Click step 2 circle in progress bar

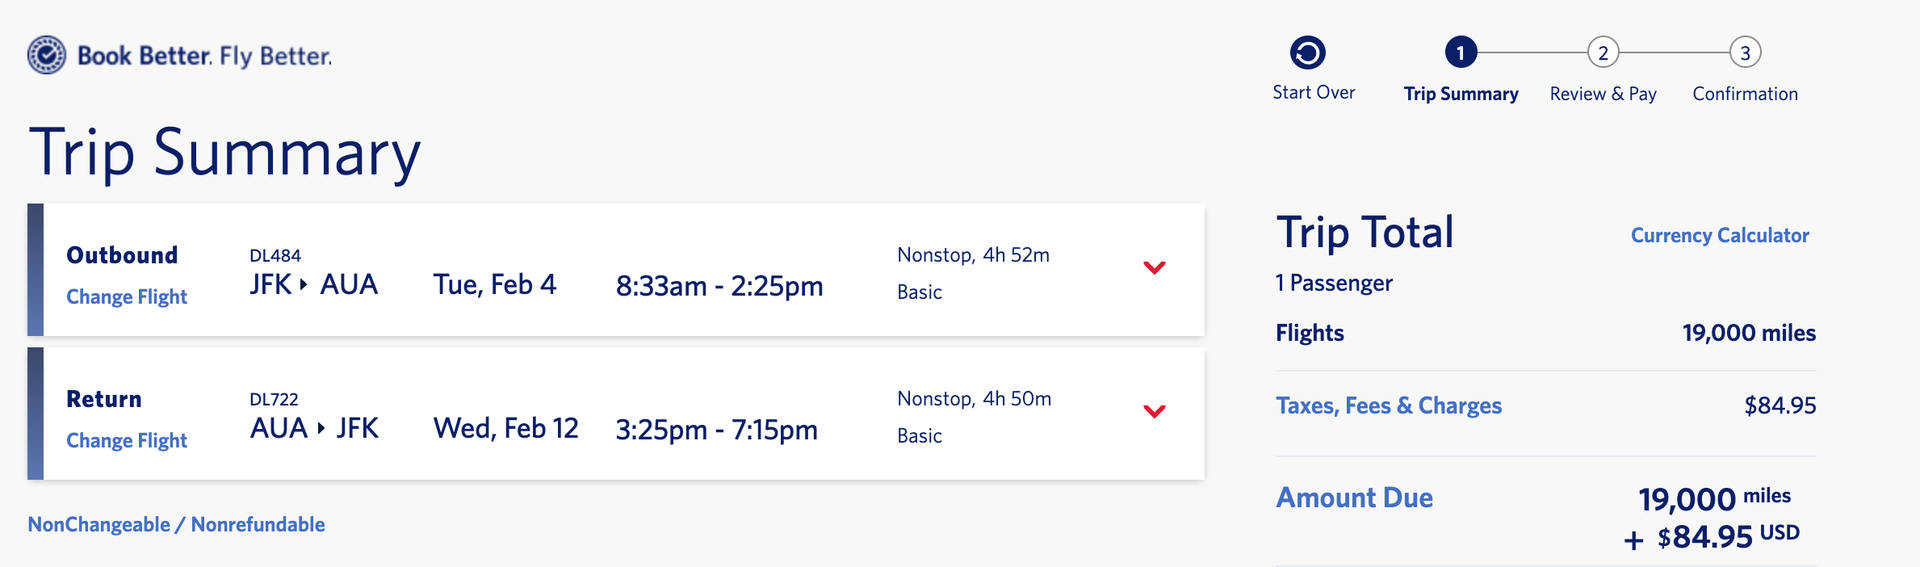(x=1603, y=53)
